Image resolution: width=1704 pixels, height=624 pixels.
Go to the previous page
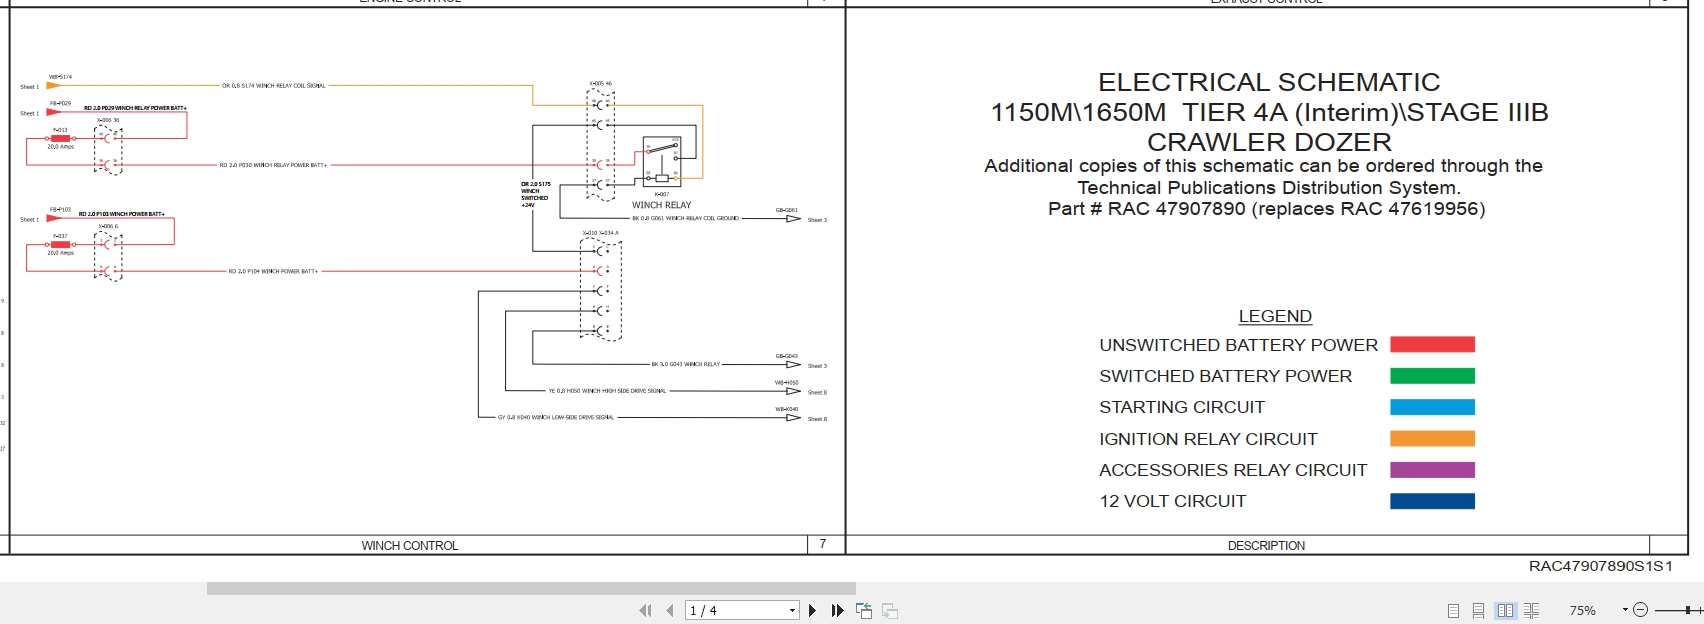[x=670, y=610]
